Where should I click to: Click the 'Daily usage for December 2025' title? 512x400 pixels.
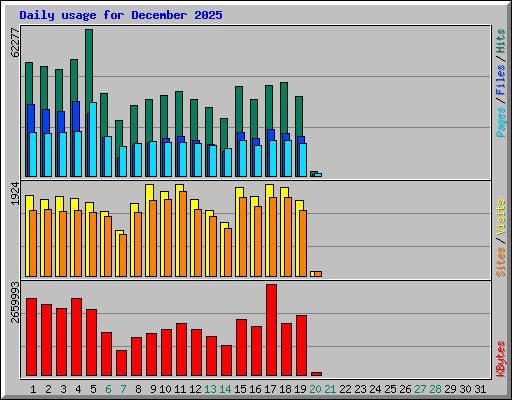(121, 15)
